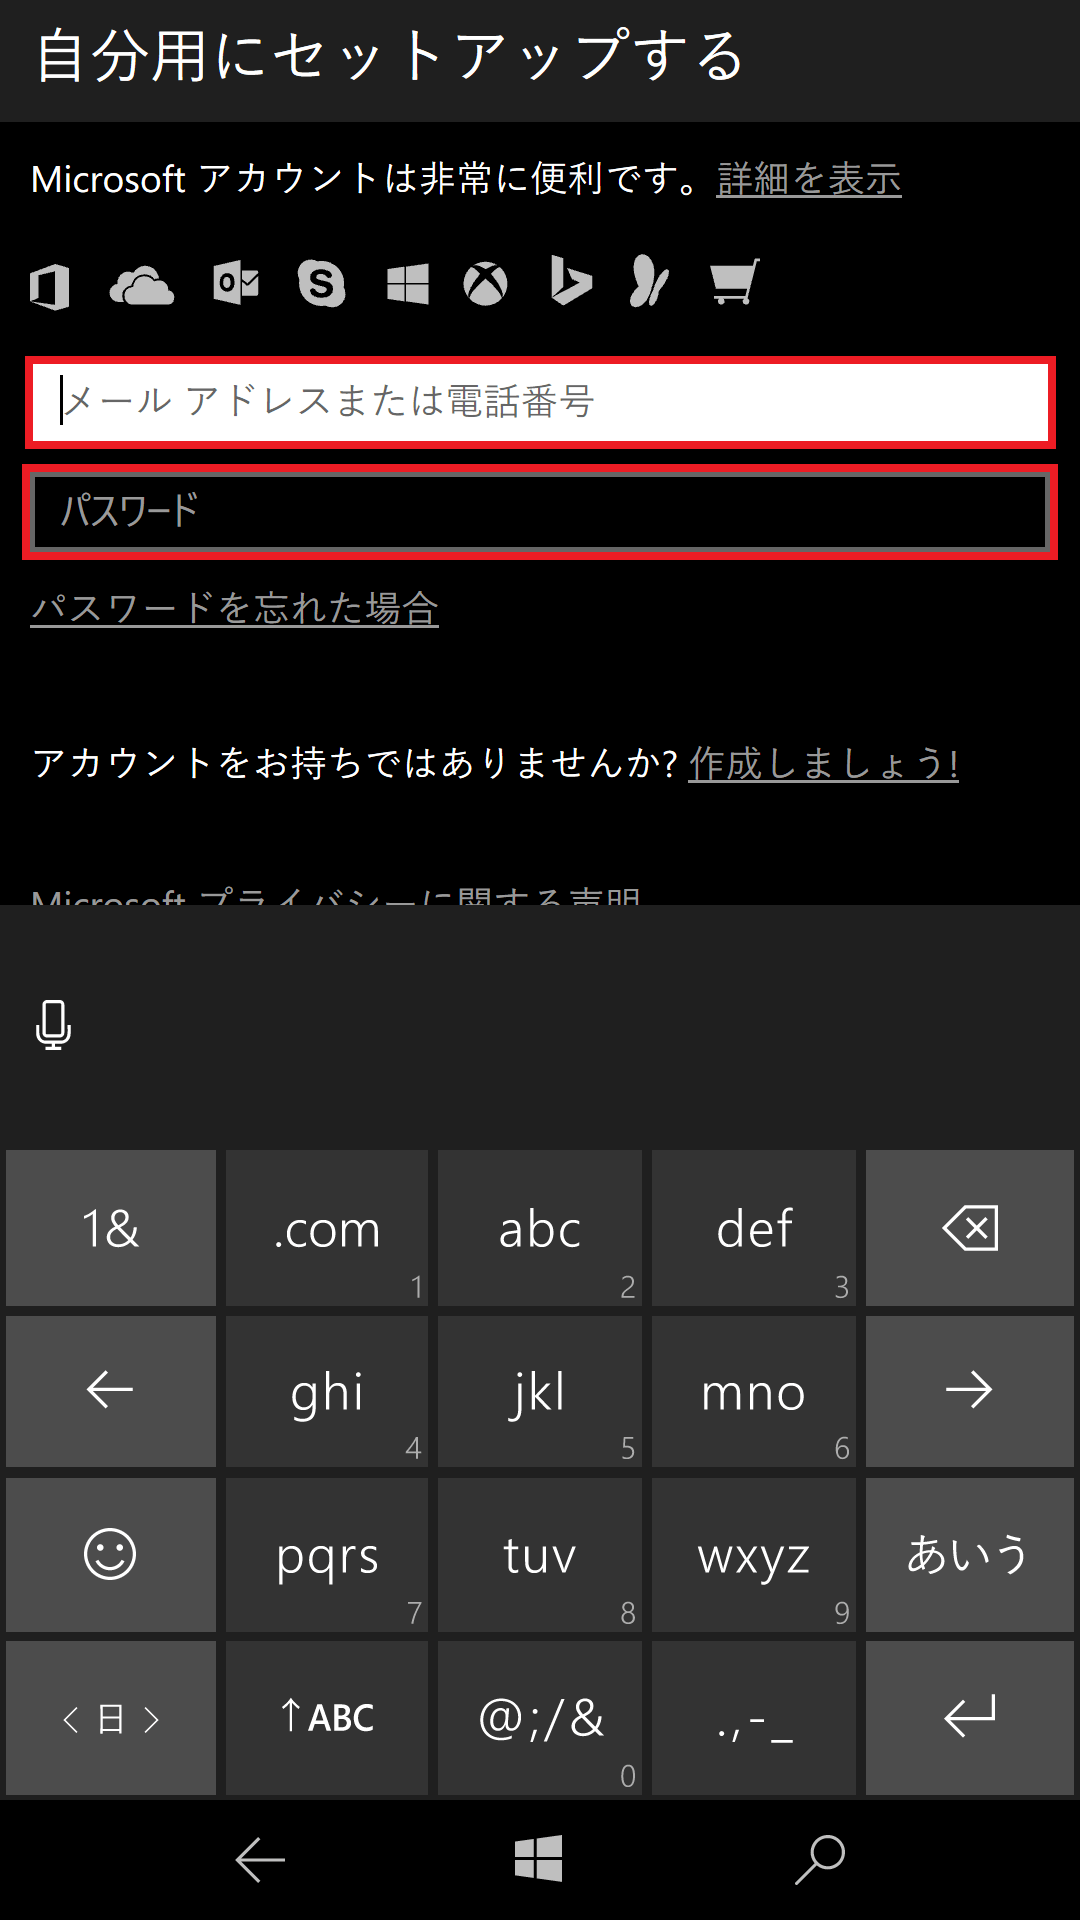Change keyboard language with 日 selector key
1080x1920 pixels.
(x=110, y=1717)
